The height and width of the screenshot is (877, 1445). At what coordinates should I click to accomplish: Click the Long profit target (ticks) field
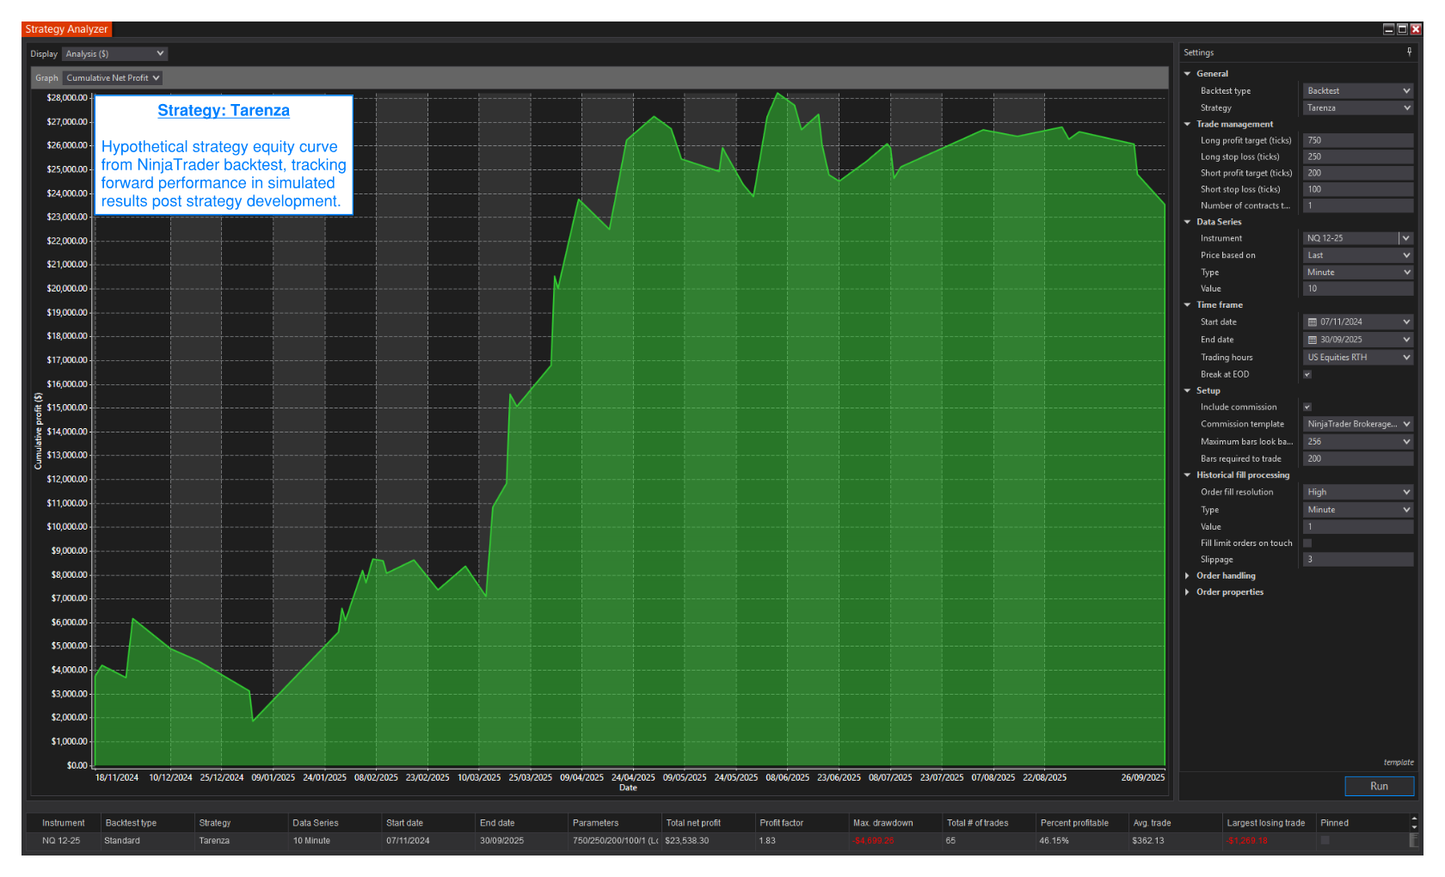[x=1357, y=141]
